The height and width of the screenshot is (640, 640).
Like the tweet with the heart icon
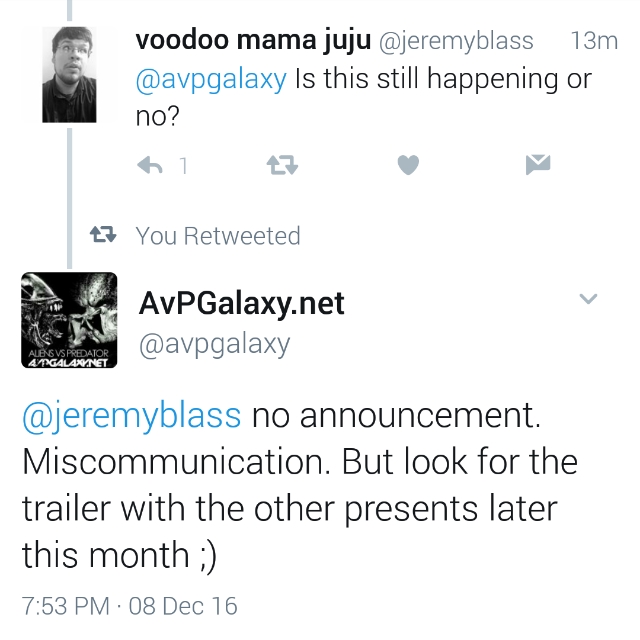(407, 165)
